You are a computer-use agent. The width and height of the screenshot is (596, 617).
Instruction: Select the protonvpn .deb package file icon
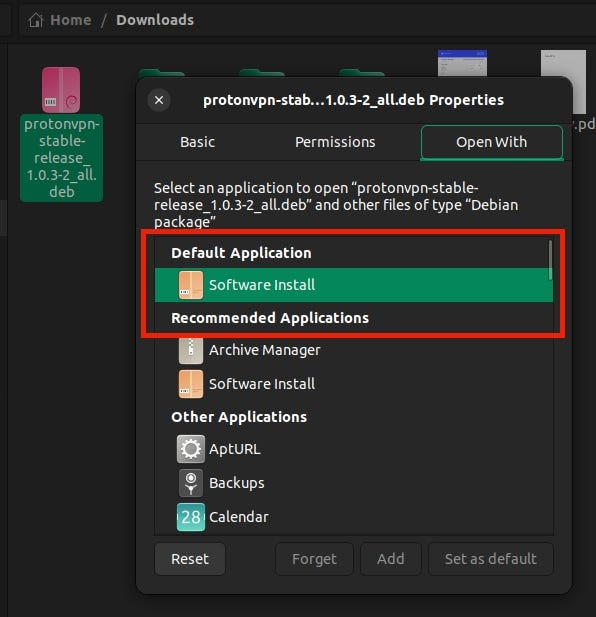pos(61,90)
